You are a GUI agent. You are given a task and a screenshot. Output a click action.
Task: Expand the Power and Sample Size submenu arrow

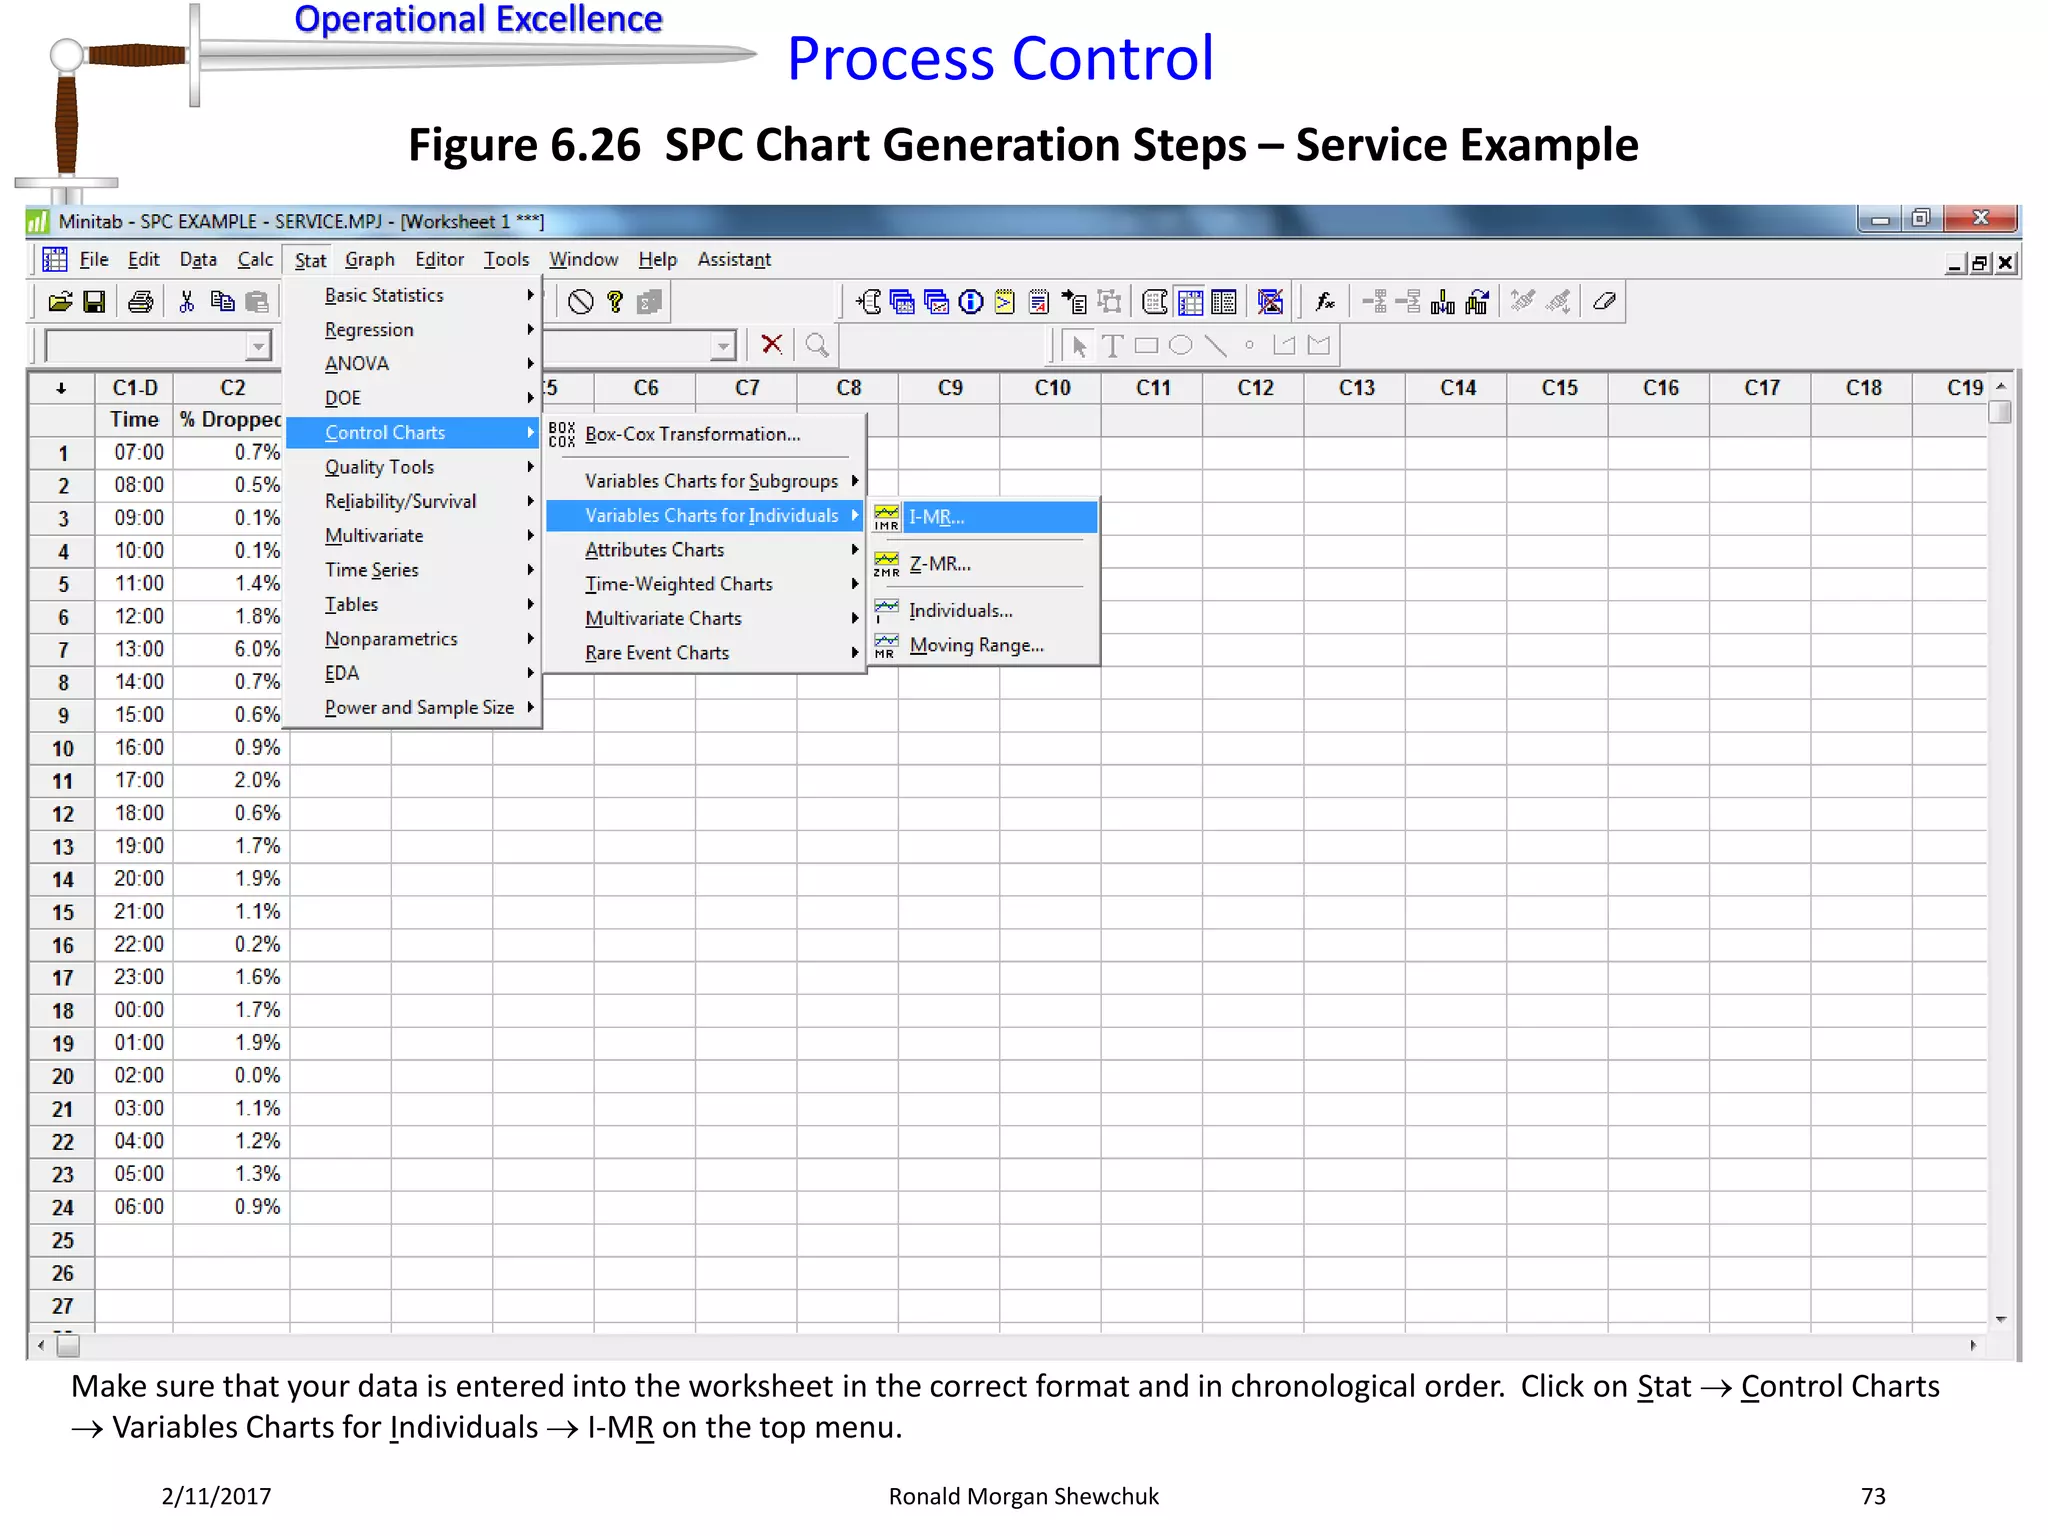(530, 708)
